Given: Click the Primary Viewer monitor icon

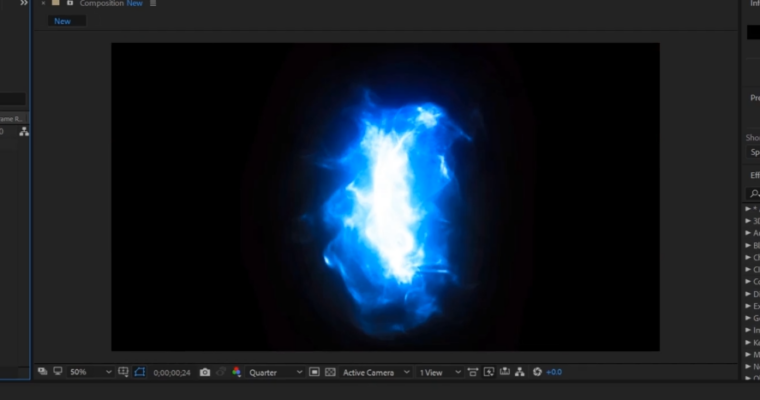Looking at the screenshot, I should click(x=58, y=372).
